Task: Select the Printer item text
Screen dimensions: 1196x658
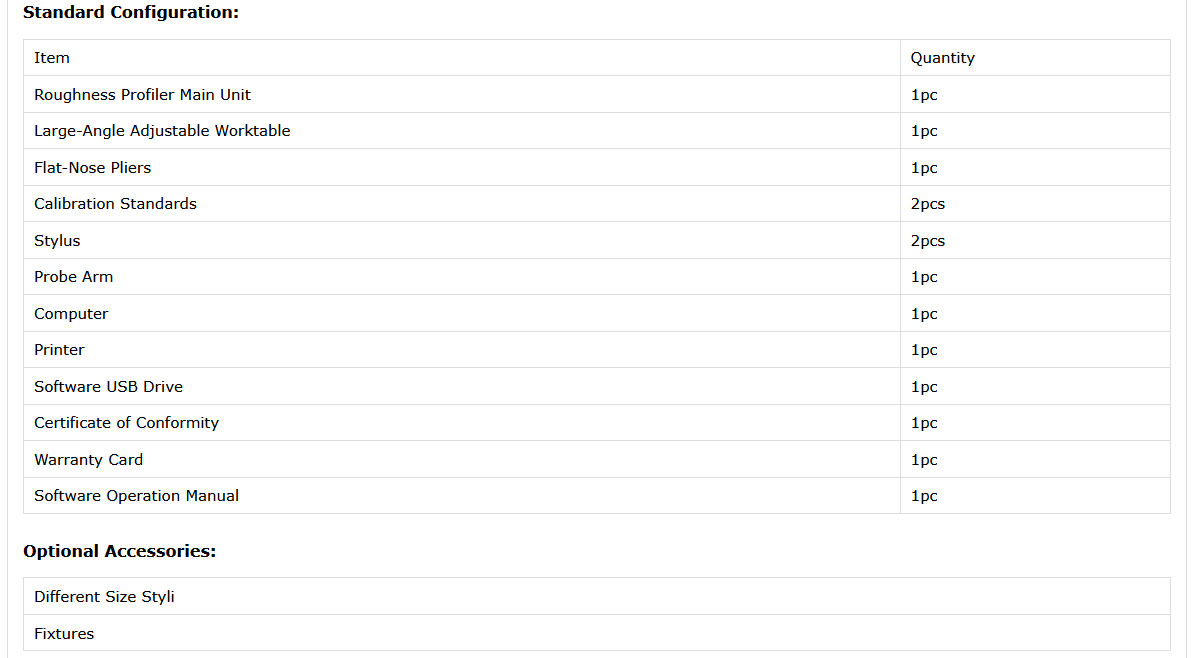Action: point(59,350)
